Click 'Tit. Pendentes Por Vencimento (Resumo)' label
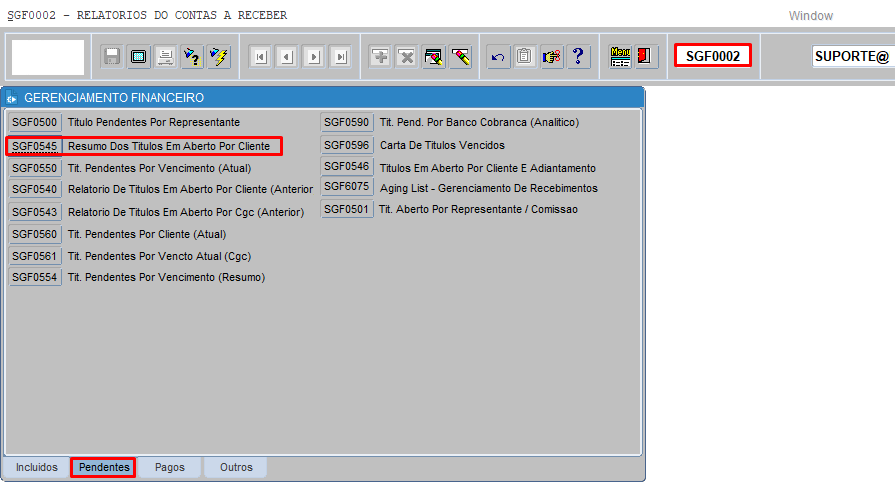Image resolution: width=895 pixels, height=484 pixels. 167,277
